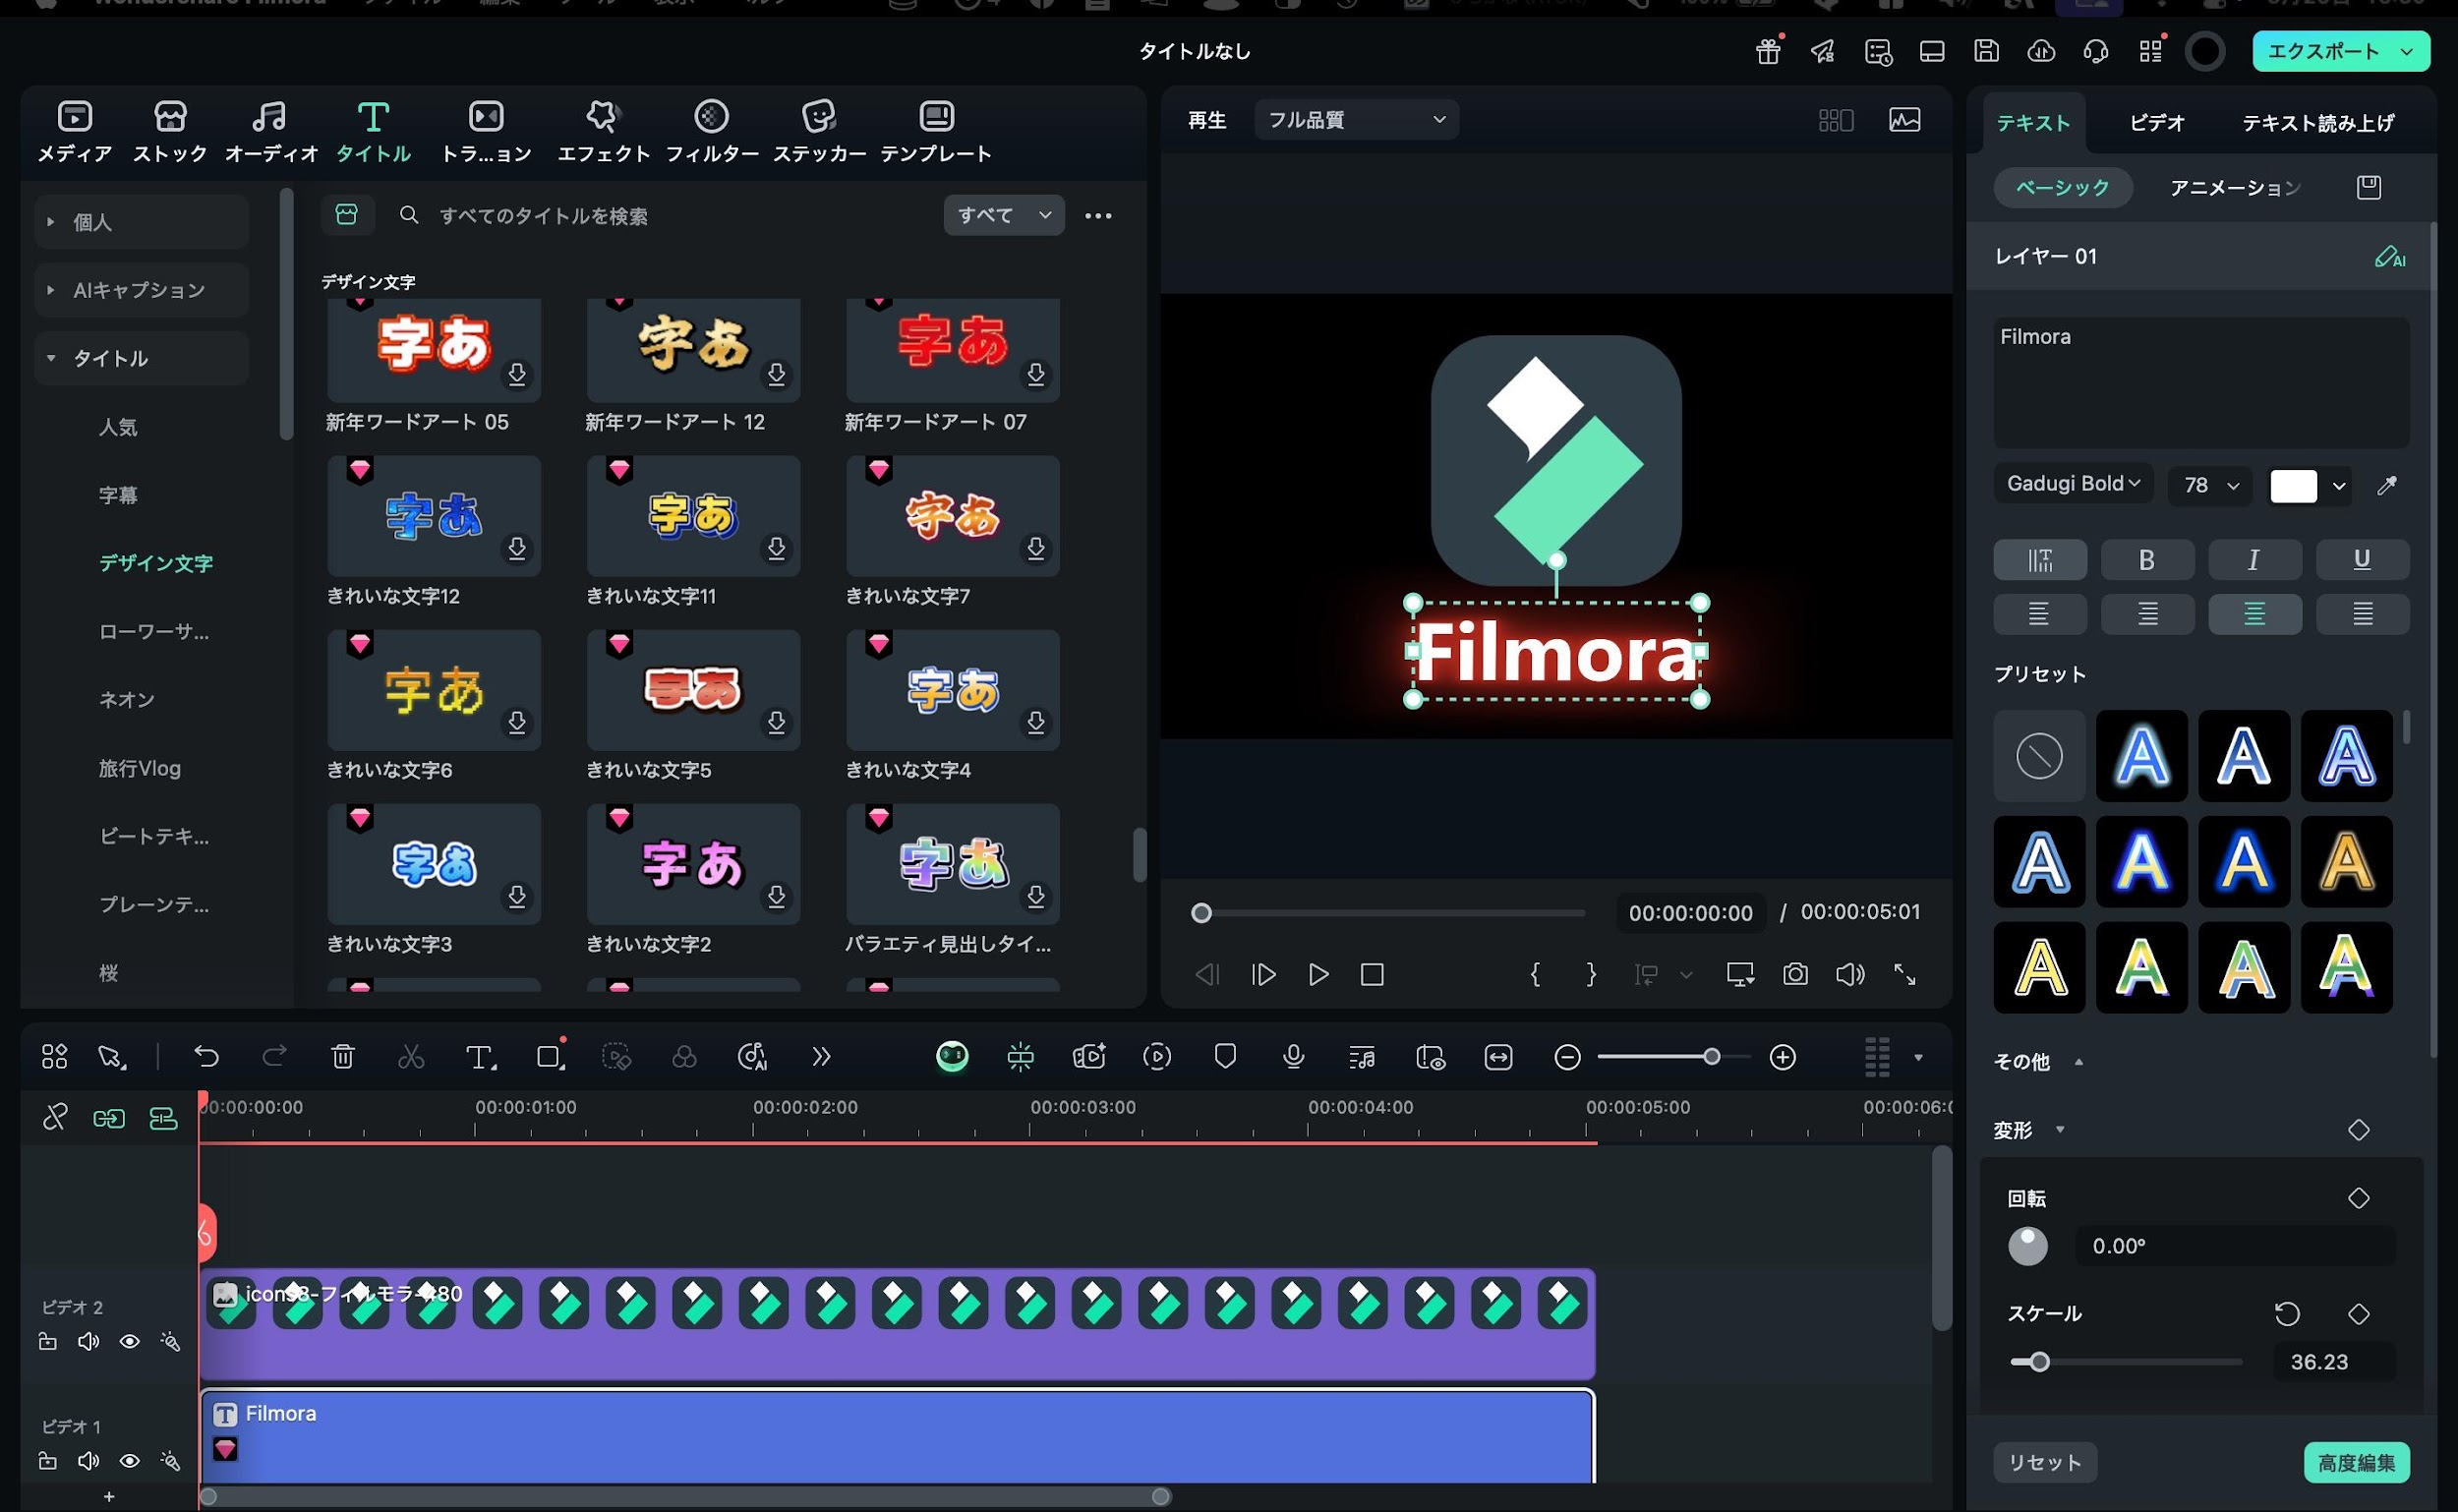Stop the preview playback

pos(1372,974)
